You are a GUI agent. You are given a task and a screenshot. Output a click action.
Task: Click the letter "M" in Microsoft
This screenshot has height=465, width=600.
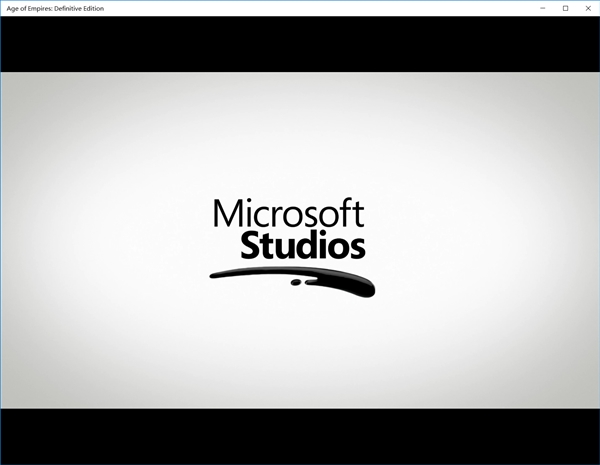226,215
